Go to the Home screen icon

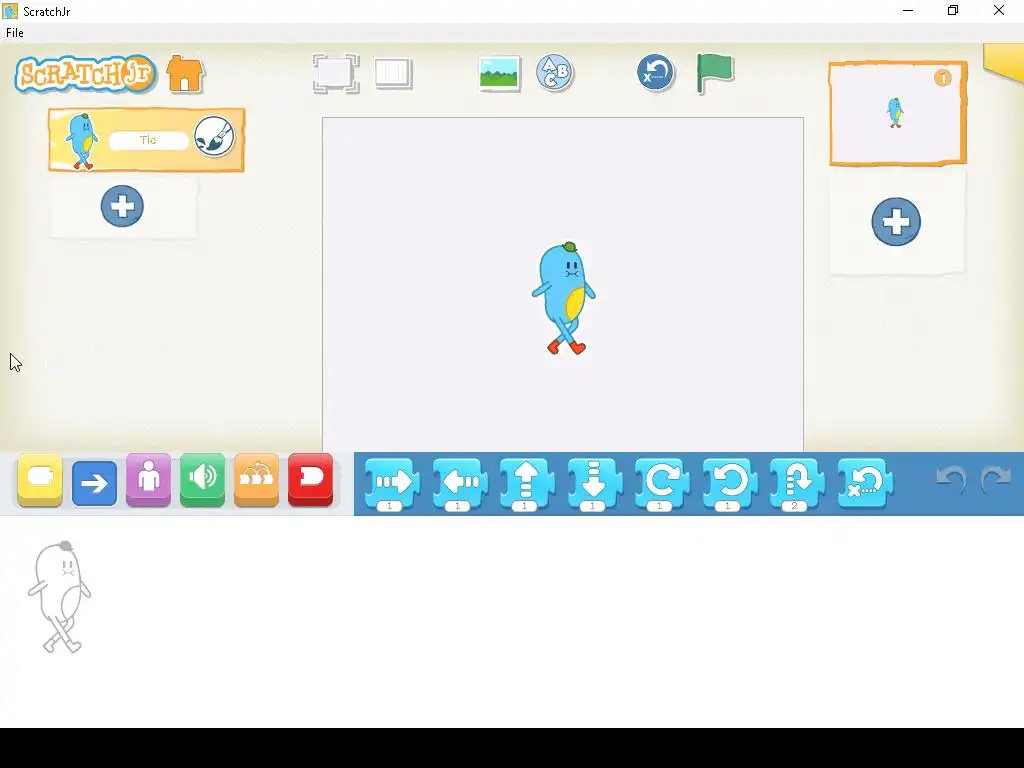pyautogui.click(x=185, y=73)
